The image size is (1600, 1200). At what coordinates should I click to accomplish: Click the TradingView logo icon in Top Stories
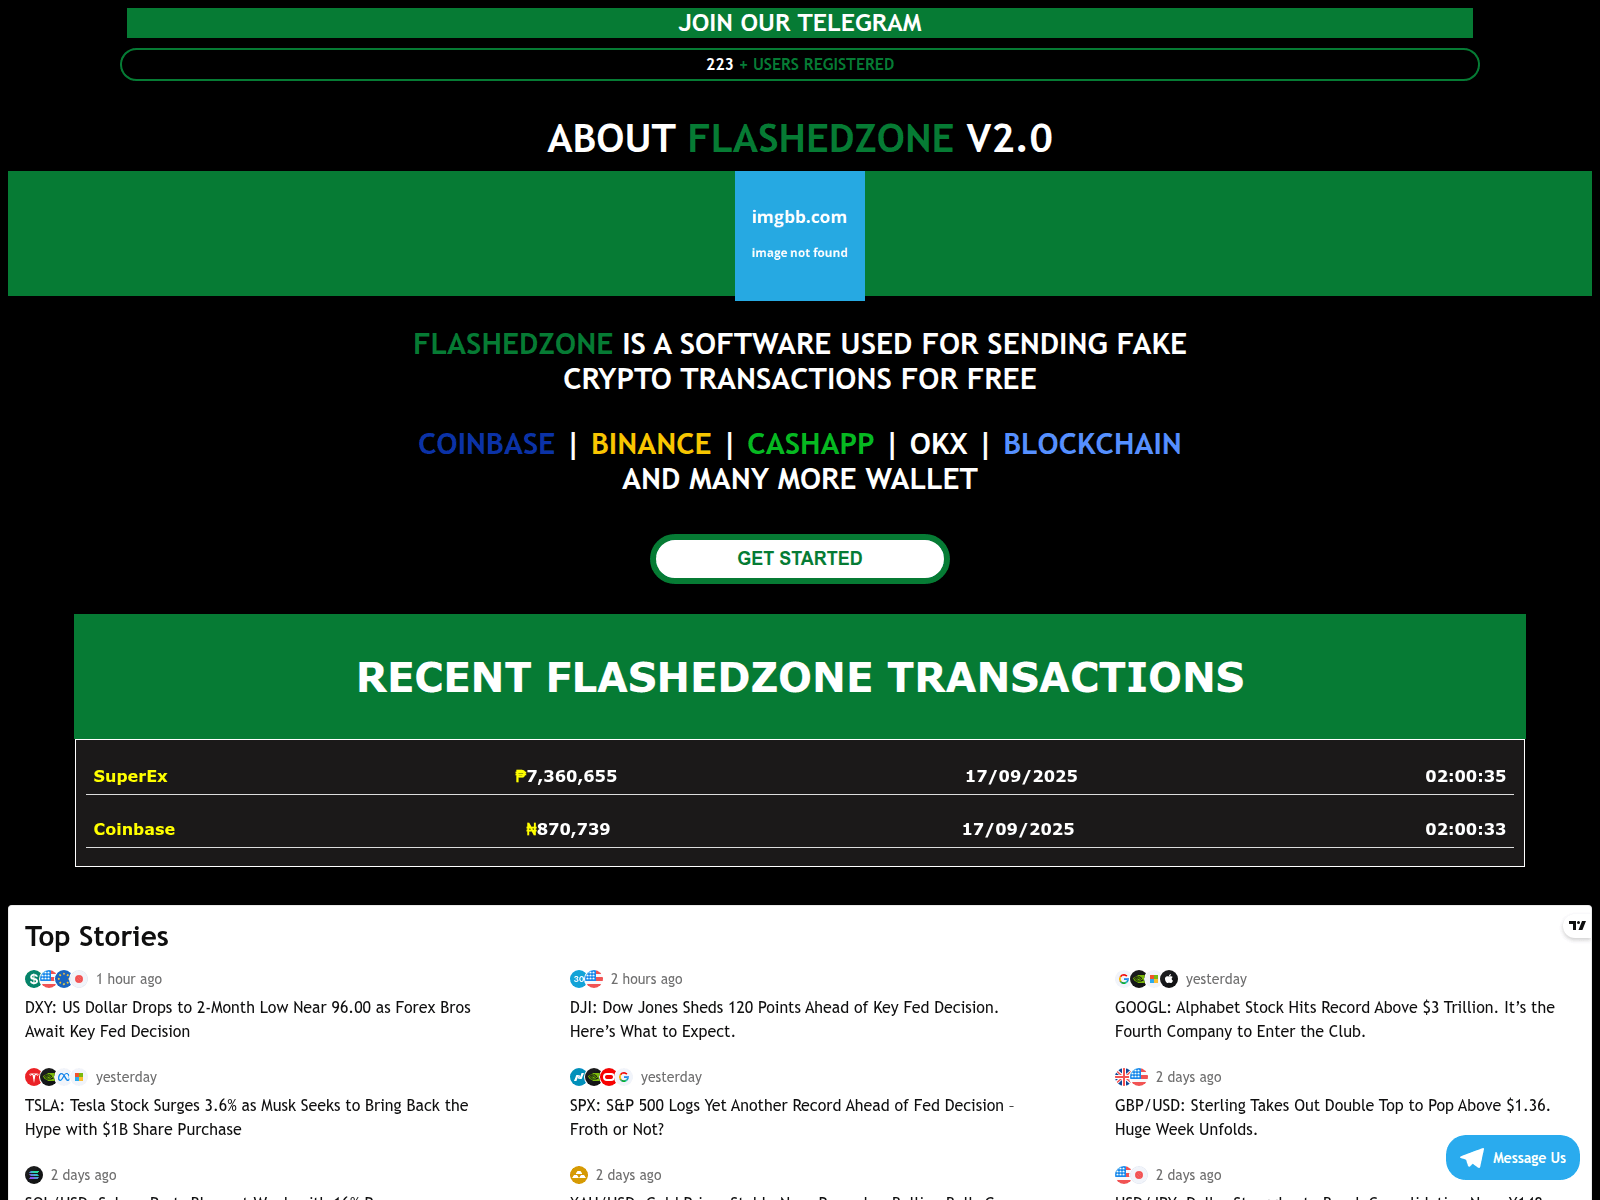1577,926
